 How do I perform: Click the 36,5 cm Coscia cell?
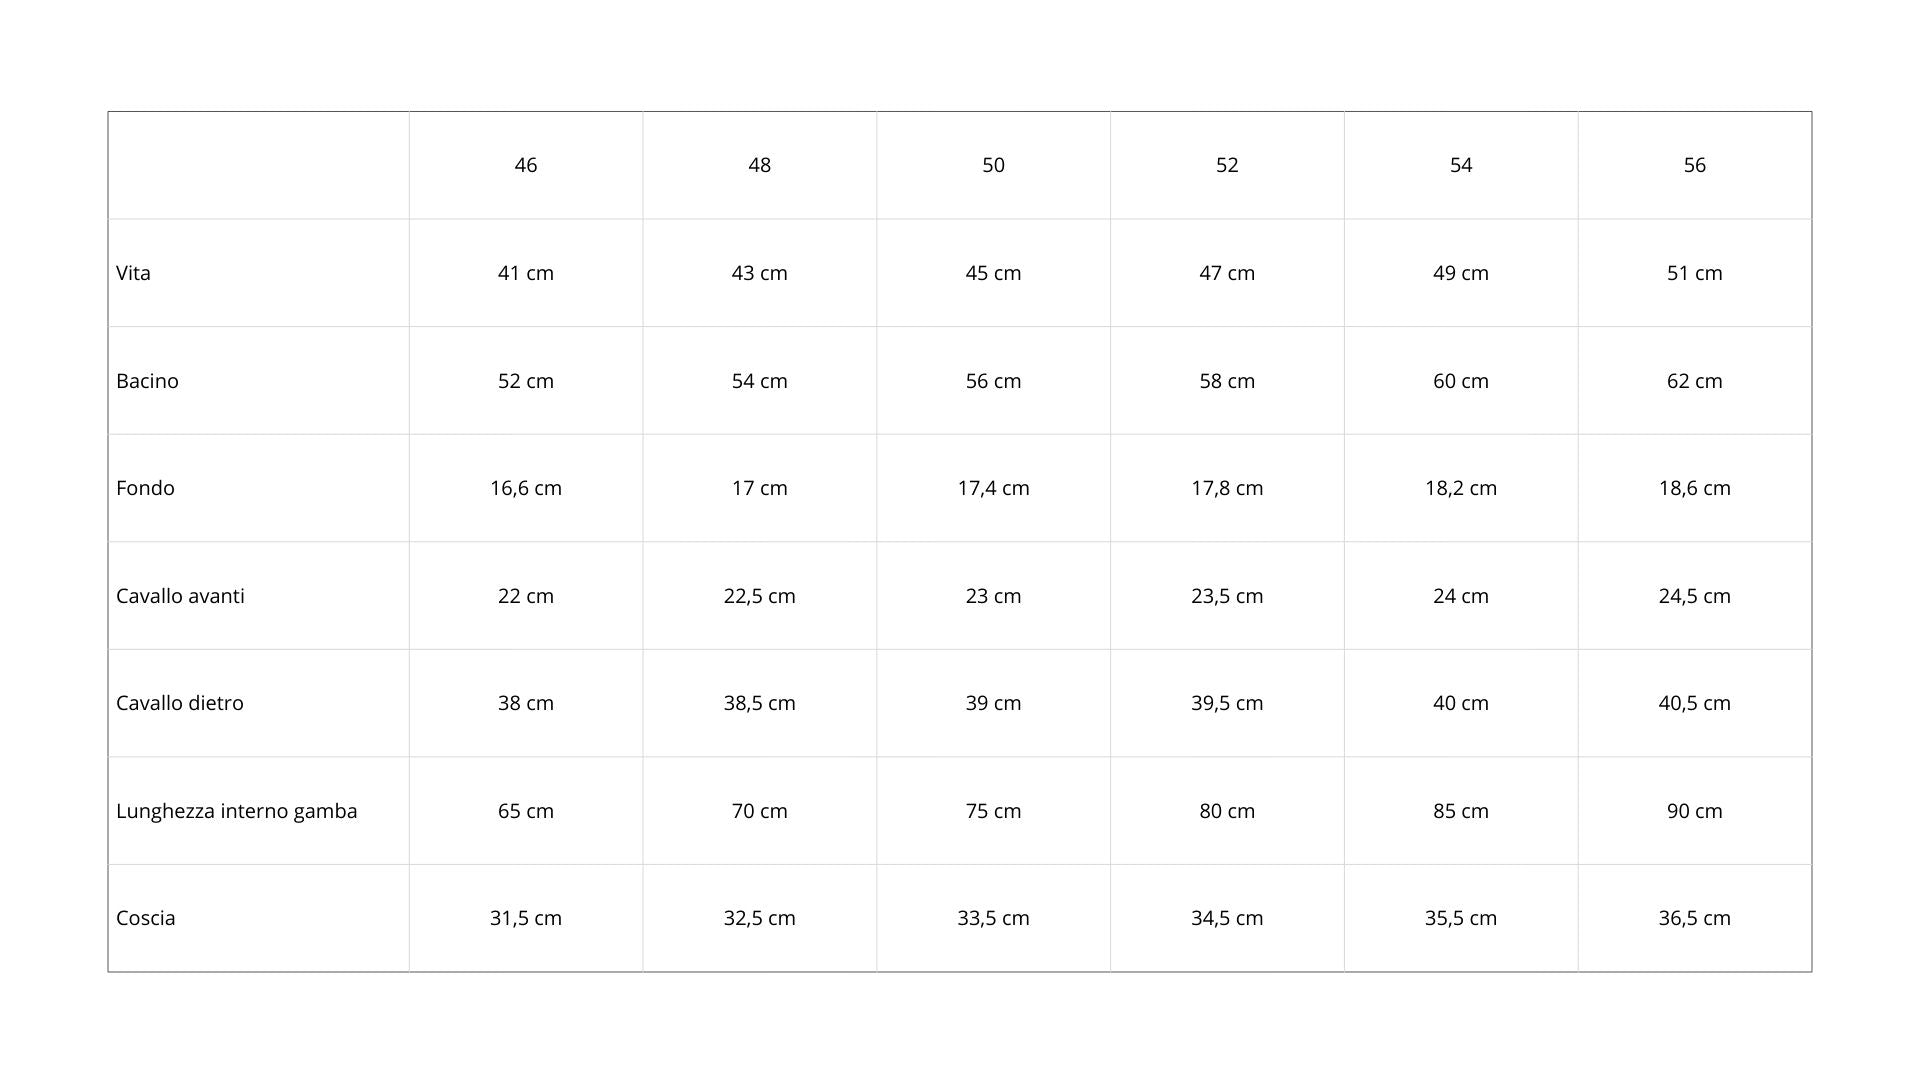[x=1695, y=918]
